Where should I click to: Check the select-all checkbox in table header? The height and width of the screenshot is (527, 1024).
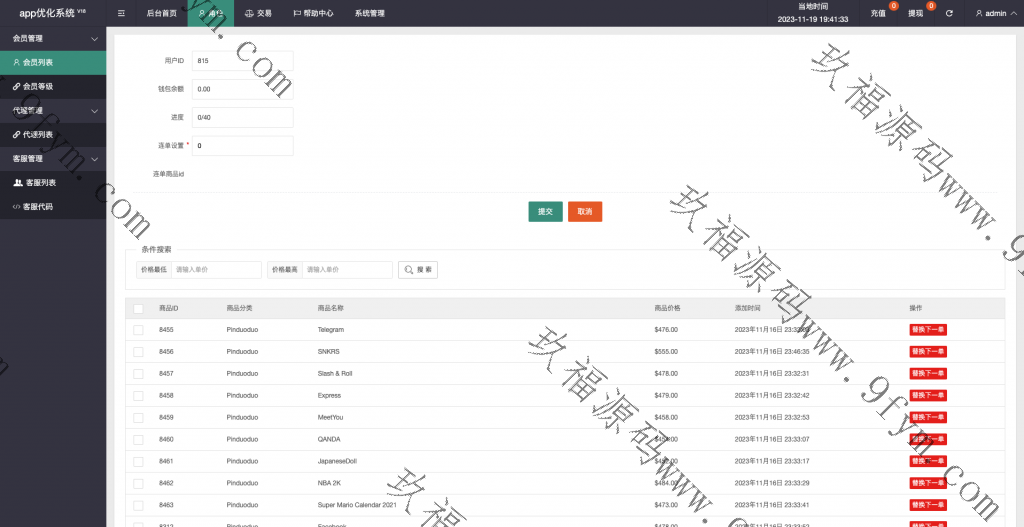coord(138,308)
